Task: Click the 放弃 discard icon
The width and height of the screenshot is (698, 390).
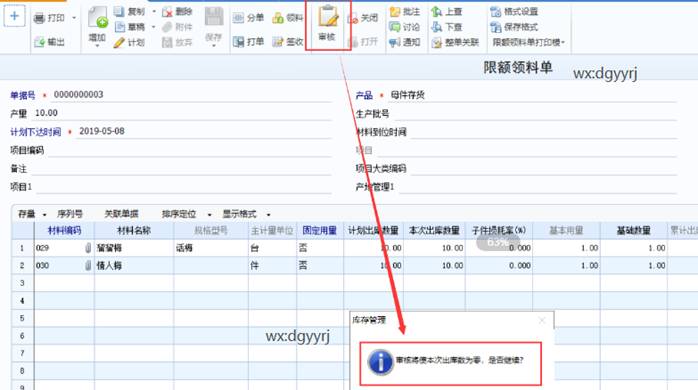Action: [x=167, y=42]
